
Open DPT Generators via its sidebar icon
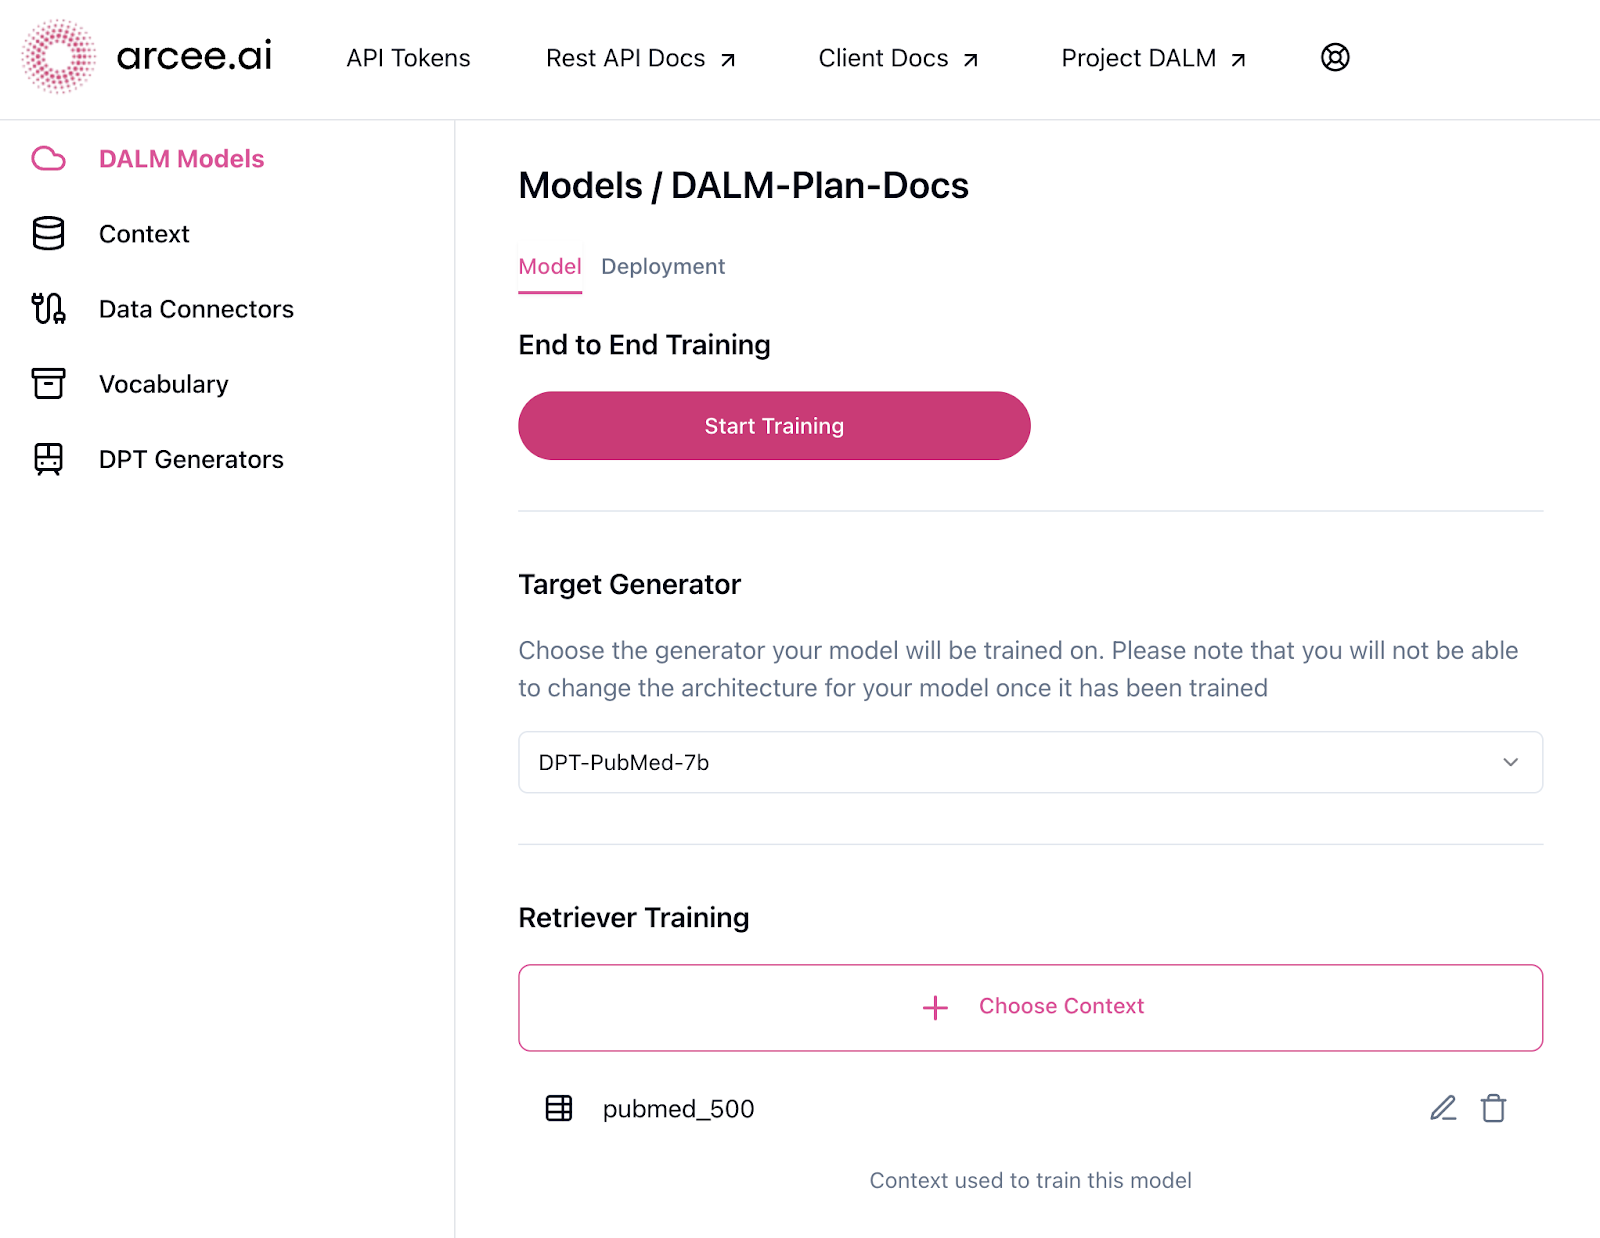[x=48, y=459]
